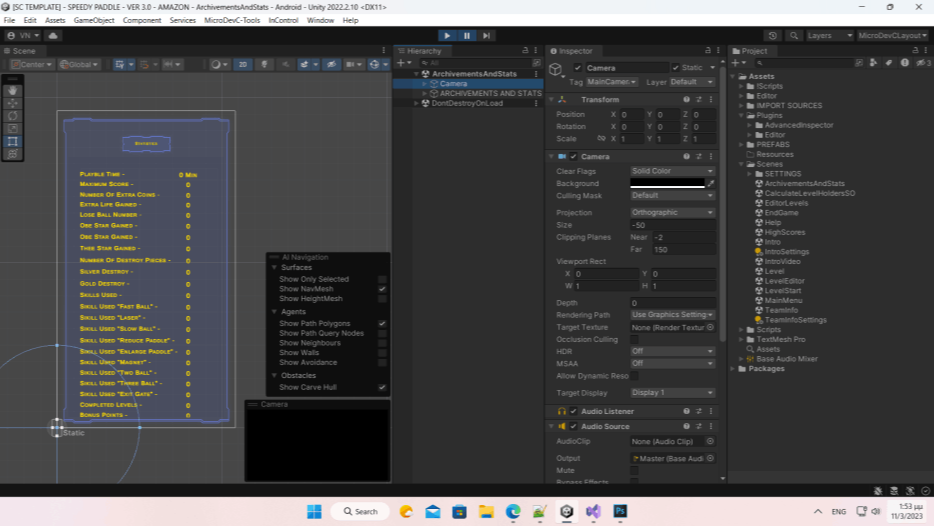Disable the Audio Listener component checkbox
Image resolution: width=935 pixels, height=526 pixels.
click(574, 411)
